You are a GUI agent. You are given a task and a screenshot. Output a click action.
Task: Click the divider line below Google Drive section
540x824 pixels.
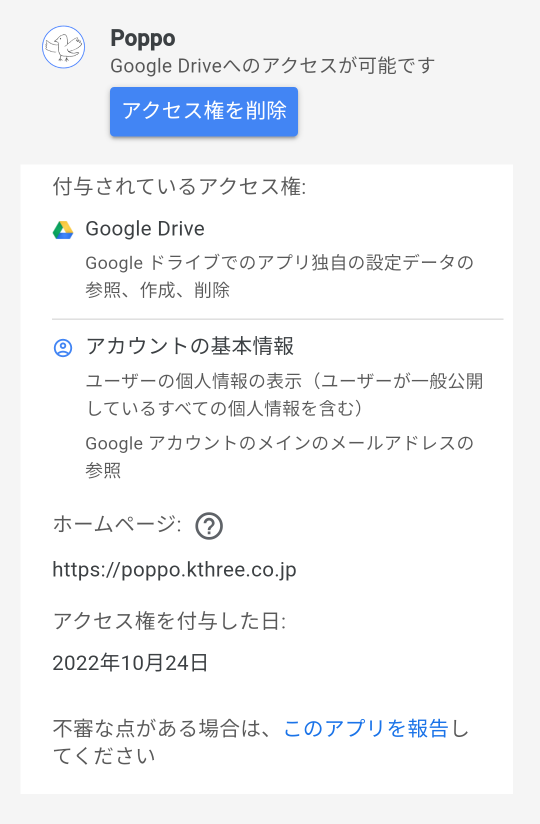coord(277,319)
